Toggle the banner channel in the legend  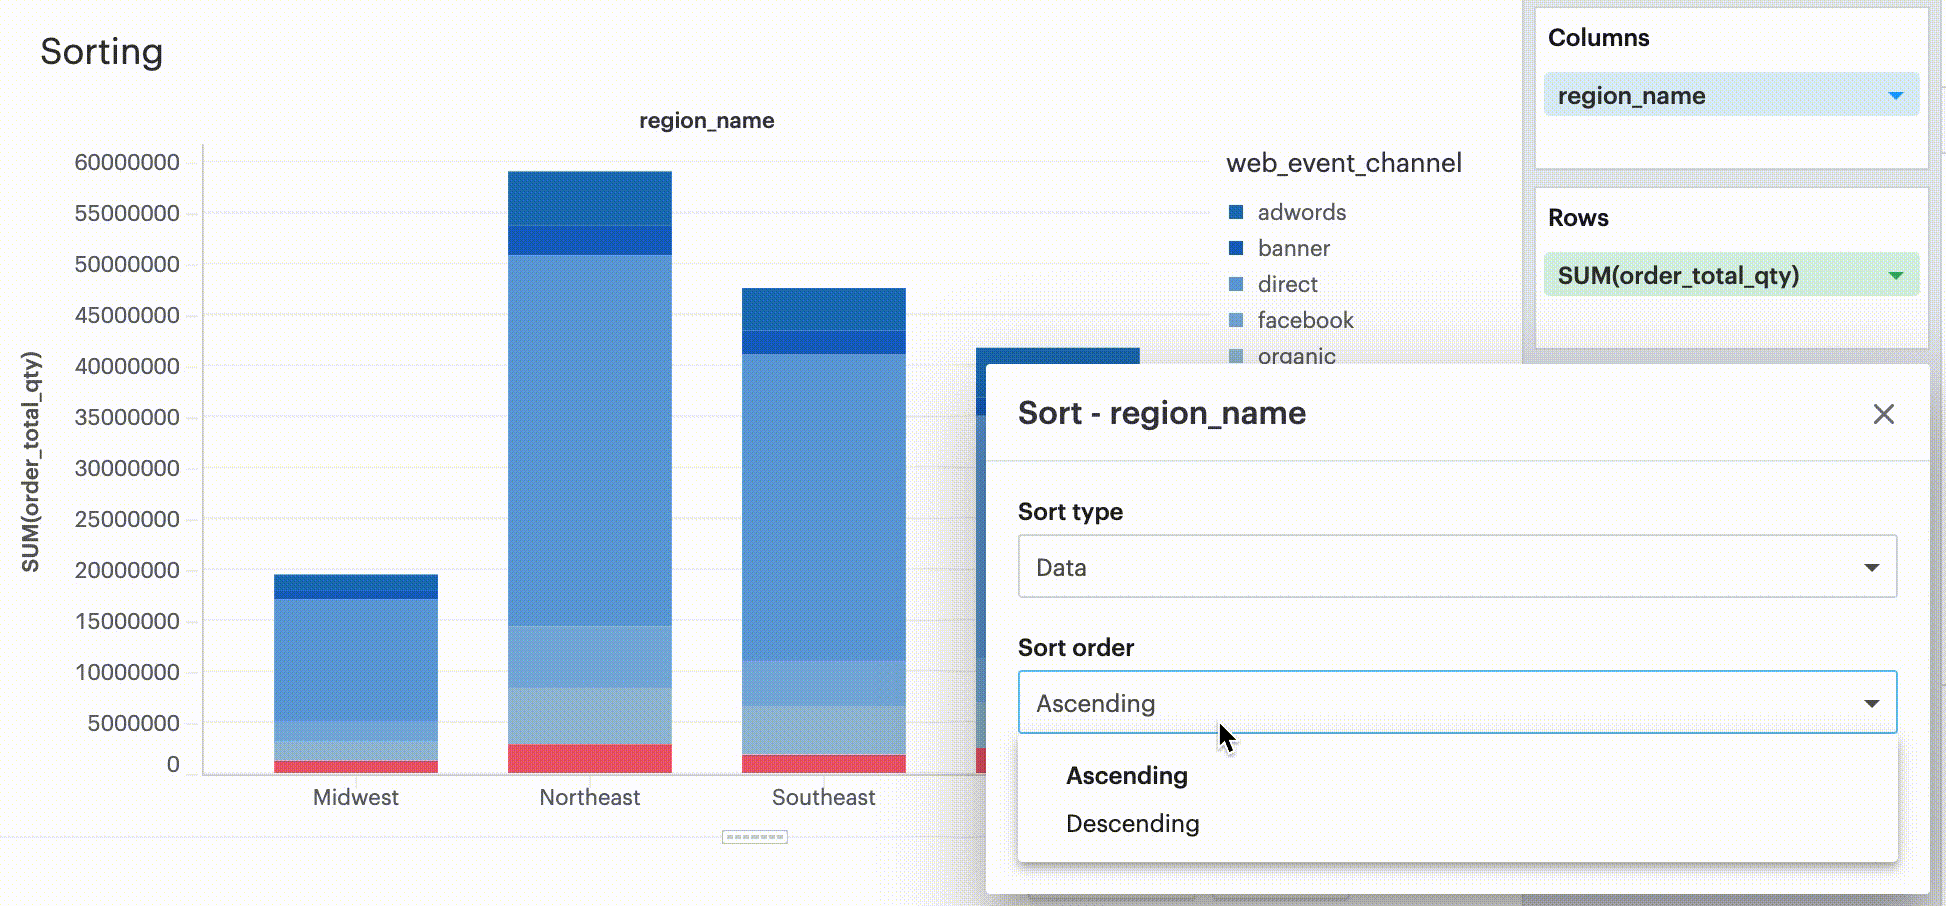(1293, 248)
